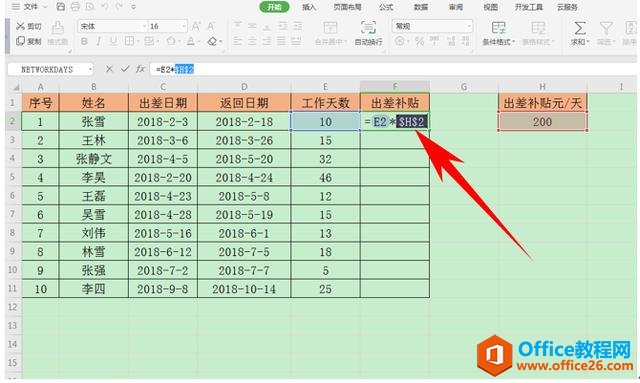Select the 格式刷 Format Painter brush
The height and width of the screenshot is (383, 640).
(58, 33)
